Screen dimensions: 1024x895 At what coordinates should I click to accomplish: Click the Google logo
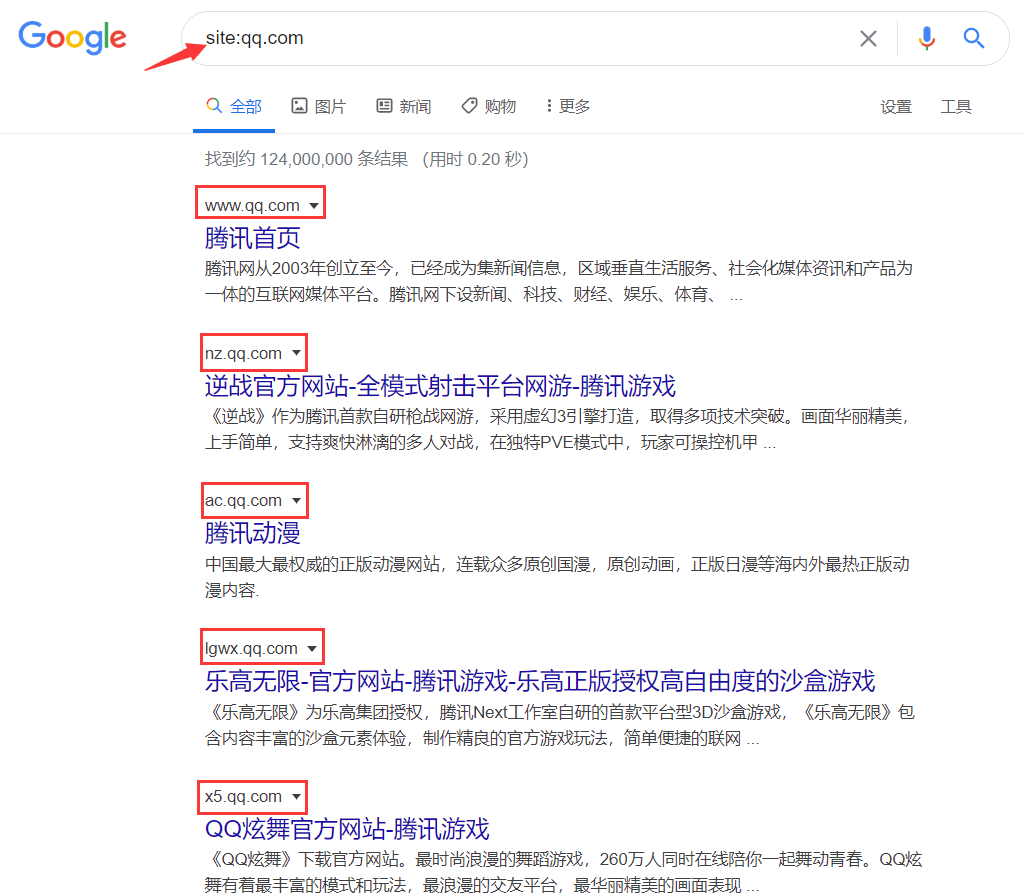click(72, 37)
